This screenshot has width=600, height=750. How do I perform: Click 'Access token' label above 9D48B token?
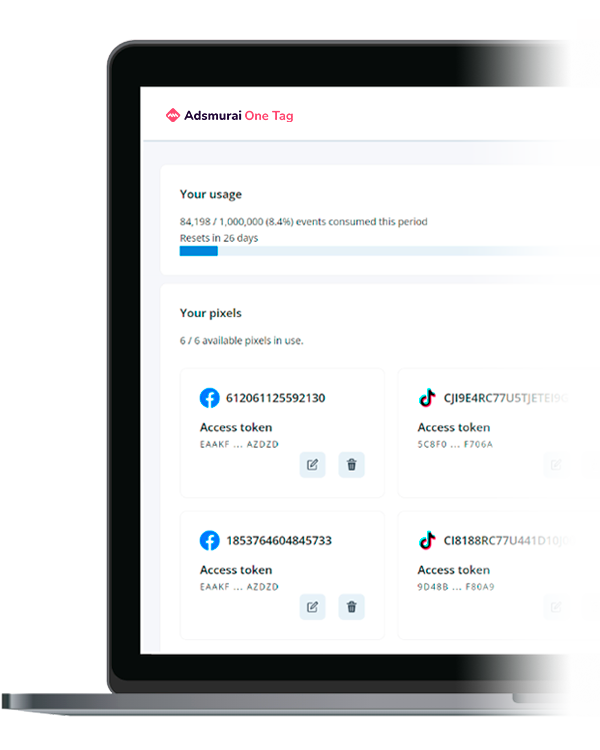click(x=454, y=570)
